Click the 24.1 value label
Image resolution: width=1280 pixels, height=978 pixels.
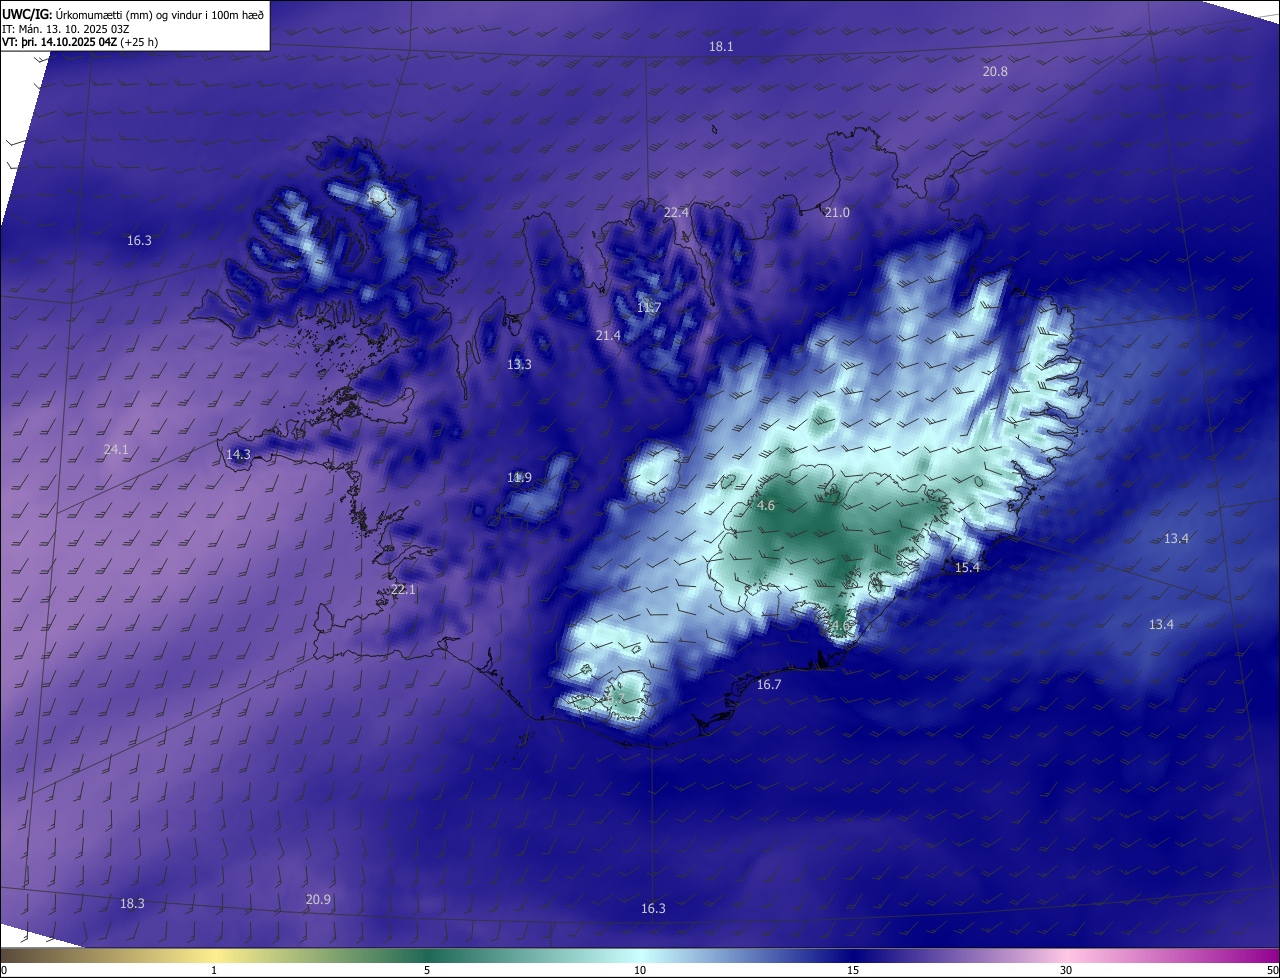tap(116, 450)
